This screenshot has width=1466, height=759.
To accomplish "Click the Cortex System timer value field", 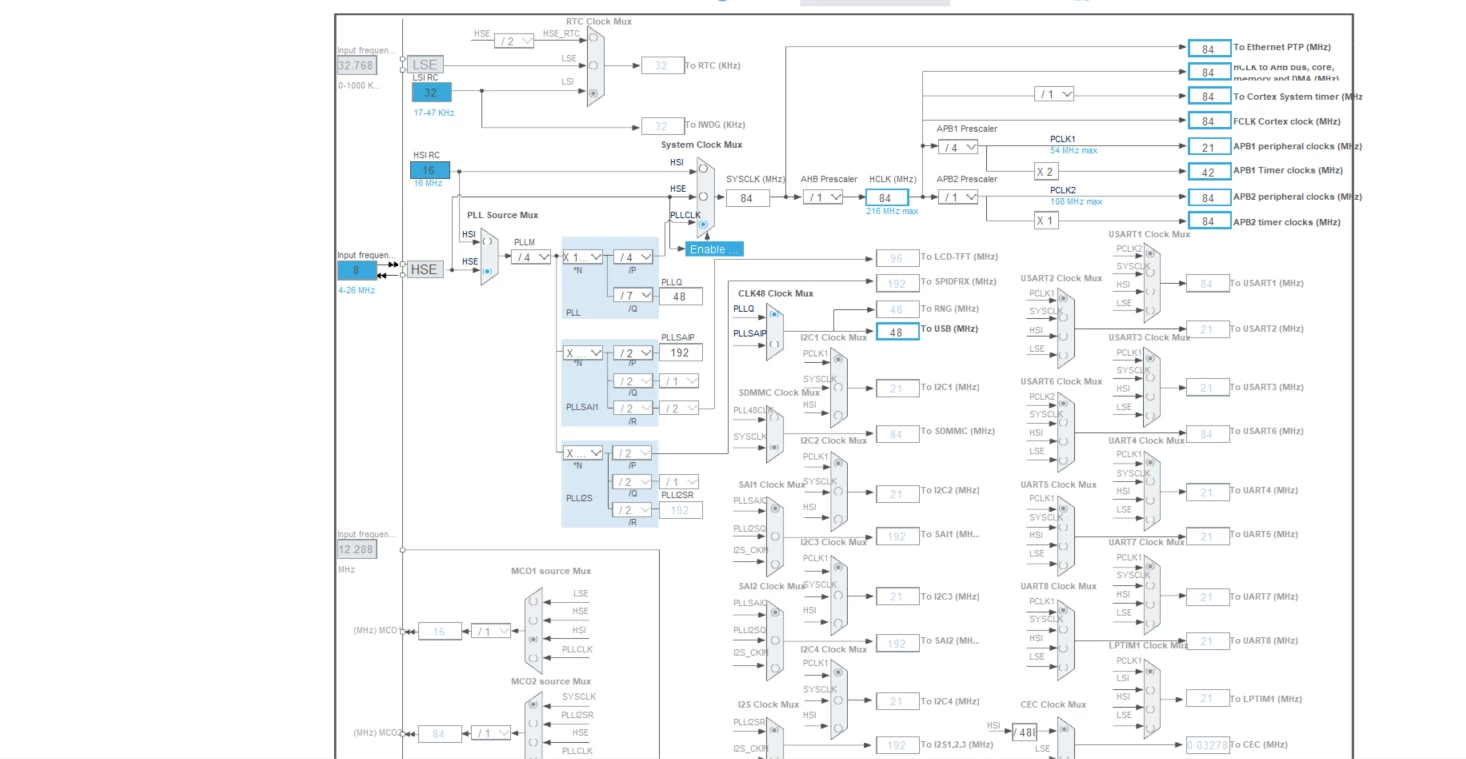I will click(x=1209, y=96).
